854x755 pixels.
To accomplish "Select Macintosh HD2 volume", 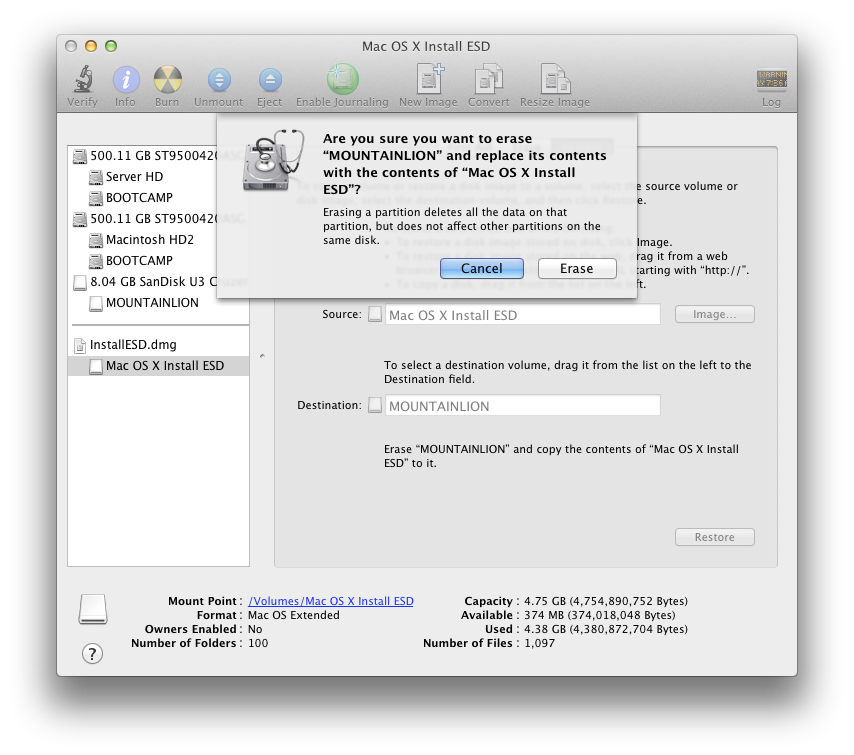I will (x=149, y=240).
